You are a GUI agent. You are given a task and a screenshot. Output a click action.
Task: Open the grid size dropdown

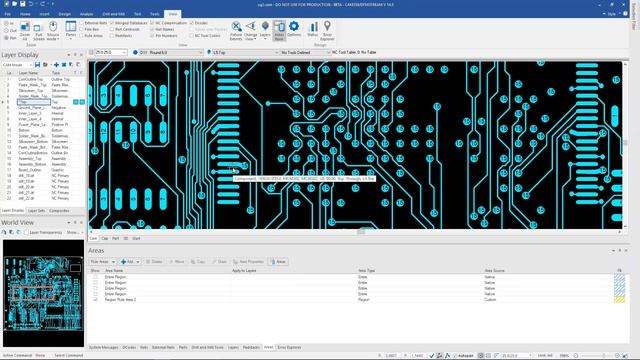(124, 52)
